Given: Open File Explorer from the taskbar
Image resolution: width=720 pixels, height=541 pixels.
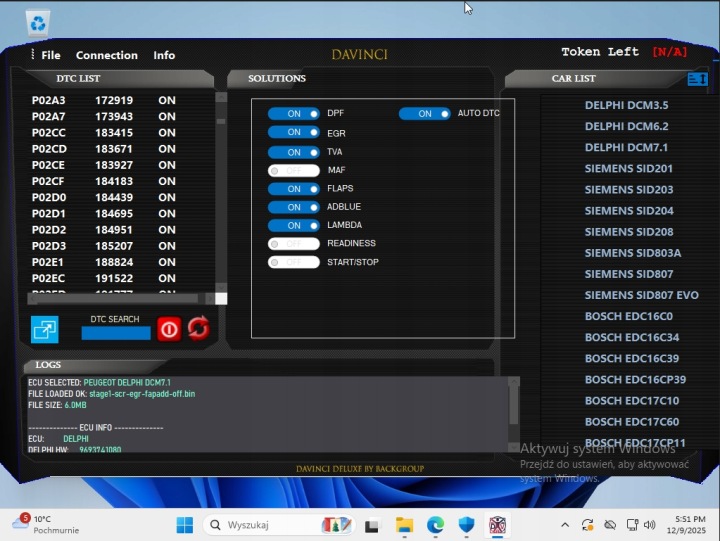Looking at the screenshot, I should [x=404, y=525].
